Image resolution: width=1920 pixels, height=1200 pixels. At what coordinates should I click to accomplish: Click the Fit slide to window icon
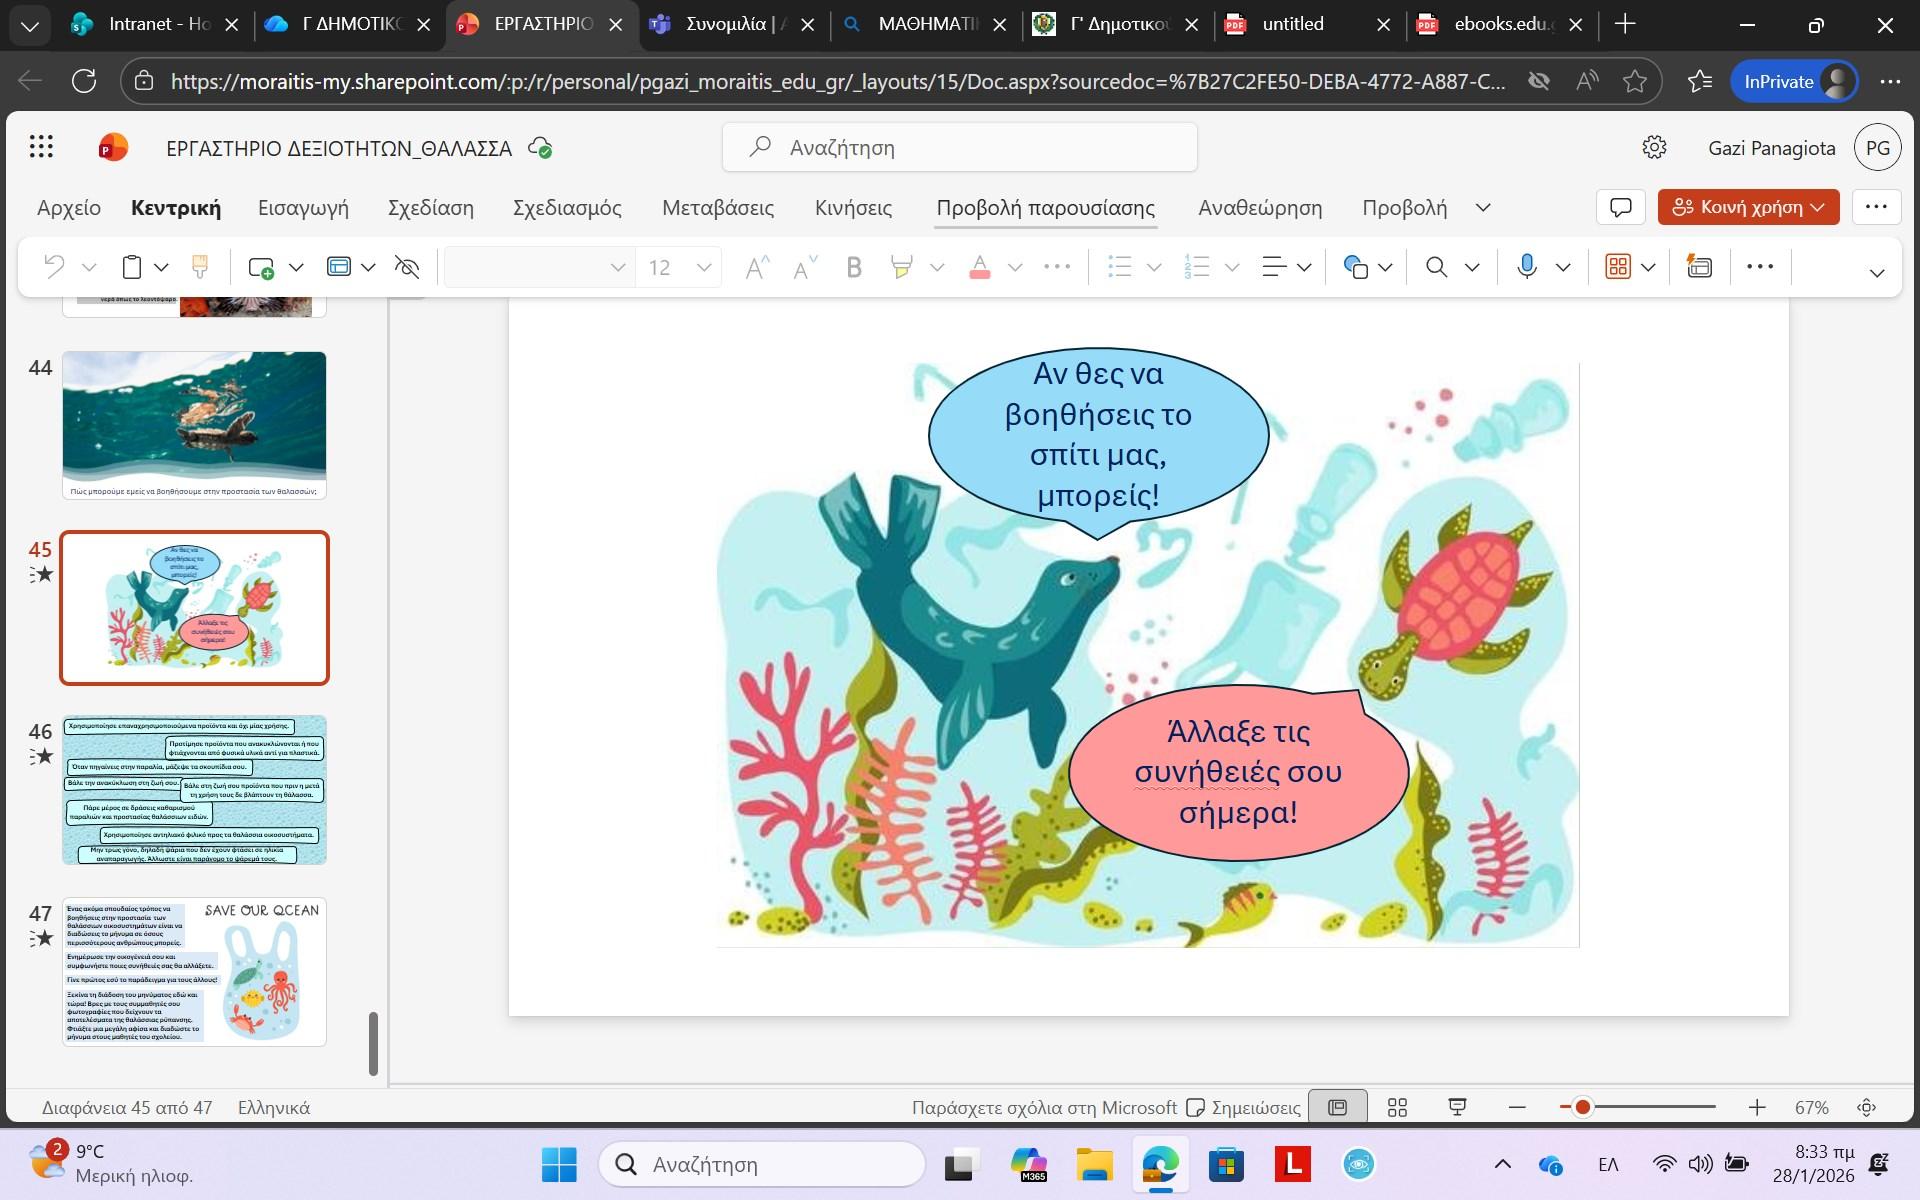tap(1866, 1107)
